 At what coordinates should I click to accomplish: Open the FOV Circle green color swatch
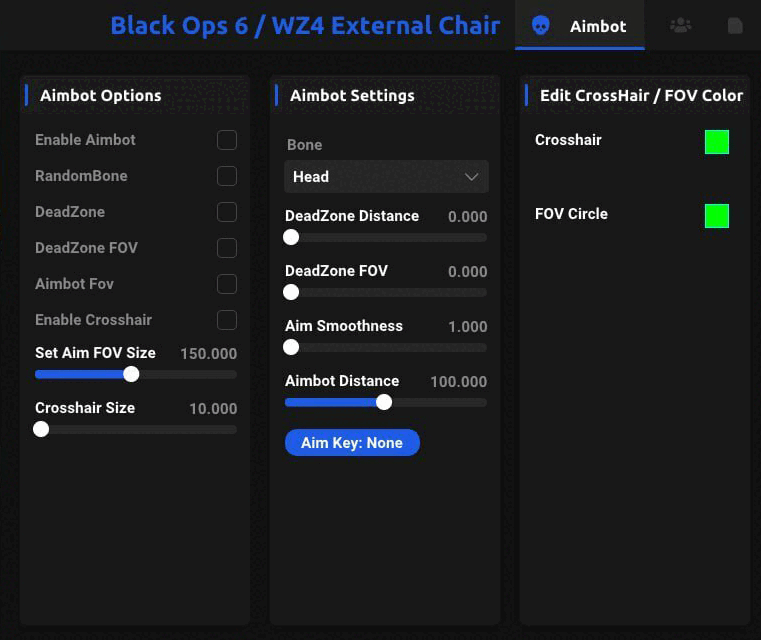tap(717, 216)
